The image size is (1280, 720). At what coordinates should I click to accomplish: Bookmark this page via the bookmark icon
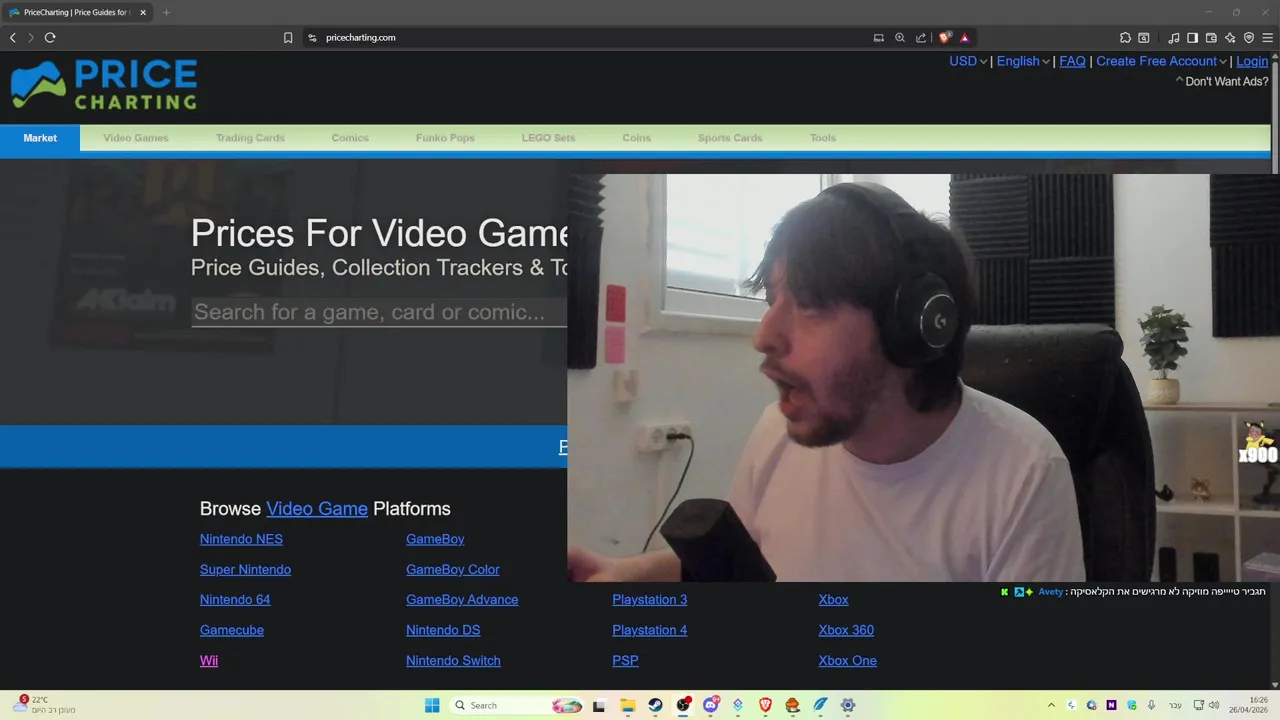[288, 38]
